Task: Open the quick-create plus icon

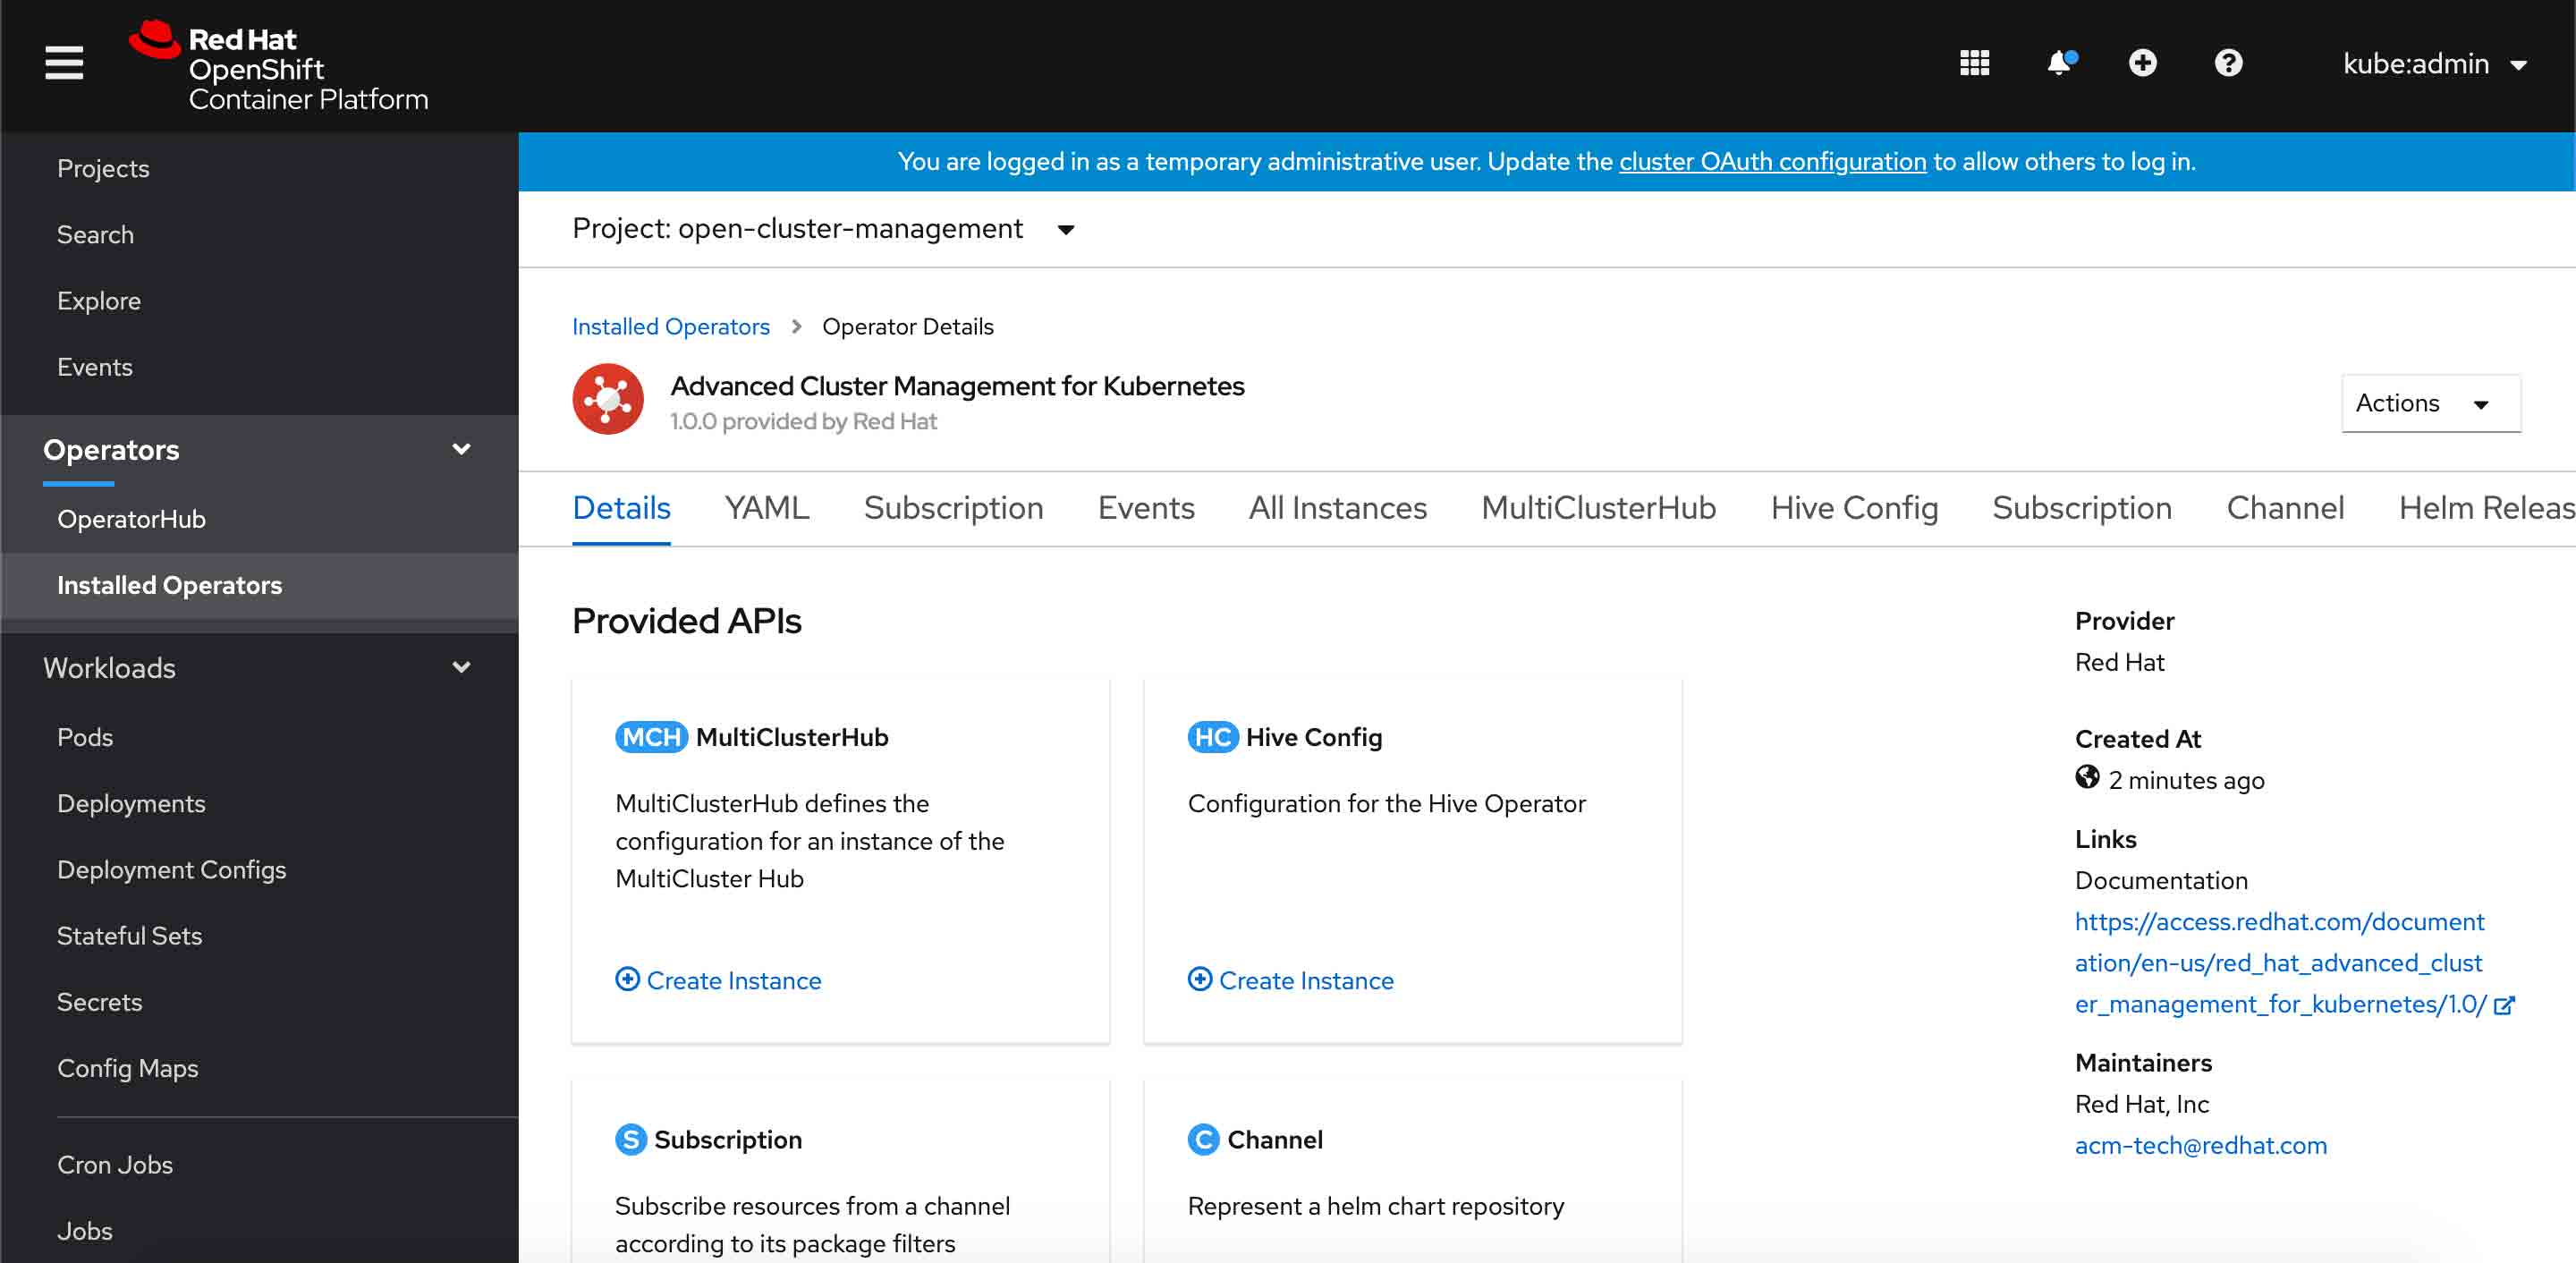Action: click(2143, 63)
